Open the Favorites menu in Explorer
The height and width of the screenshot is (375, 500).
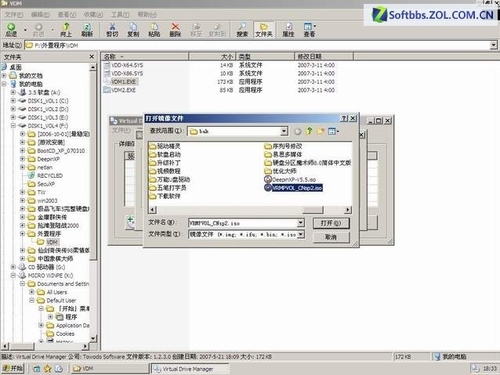coord(93,15)
